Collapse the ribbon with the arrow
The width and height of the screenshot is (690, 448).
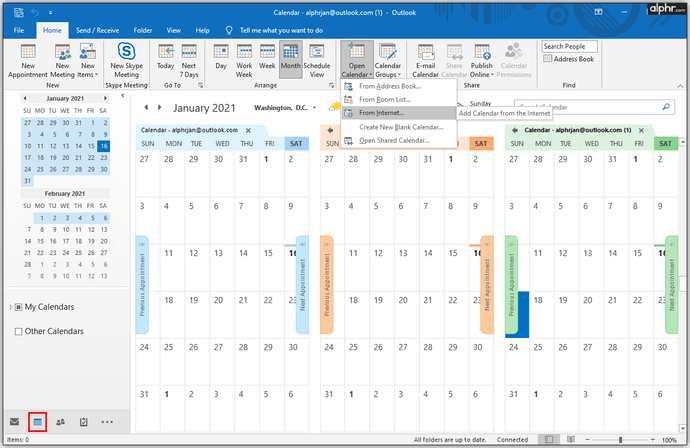coord(680,85)
